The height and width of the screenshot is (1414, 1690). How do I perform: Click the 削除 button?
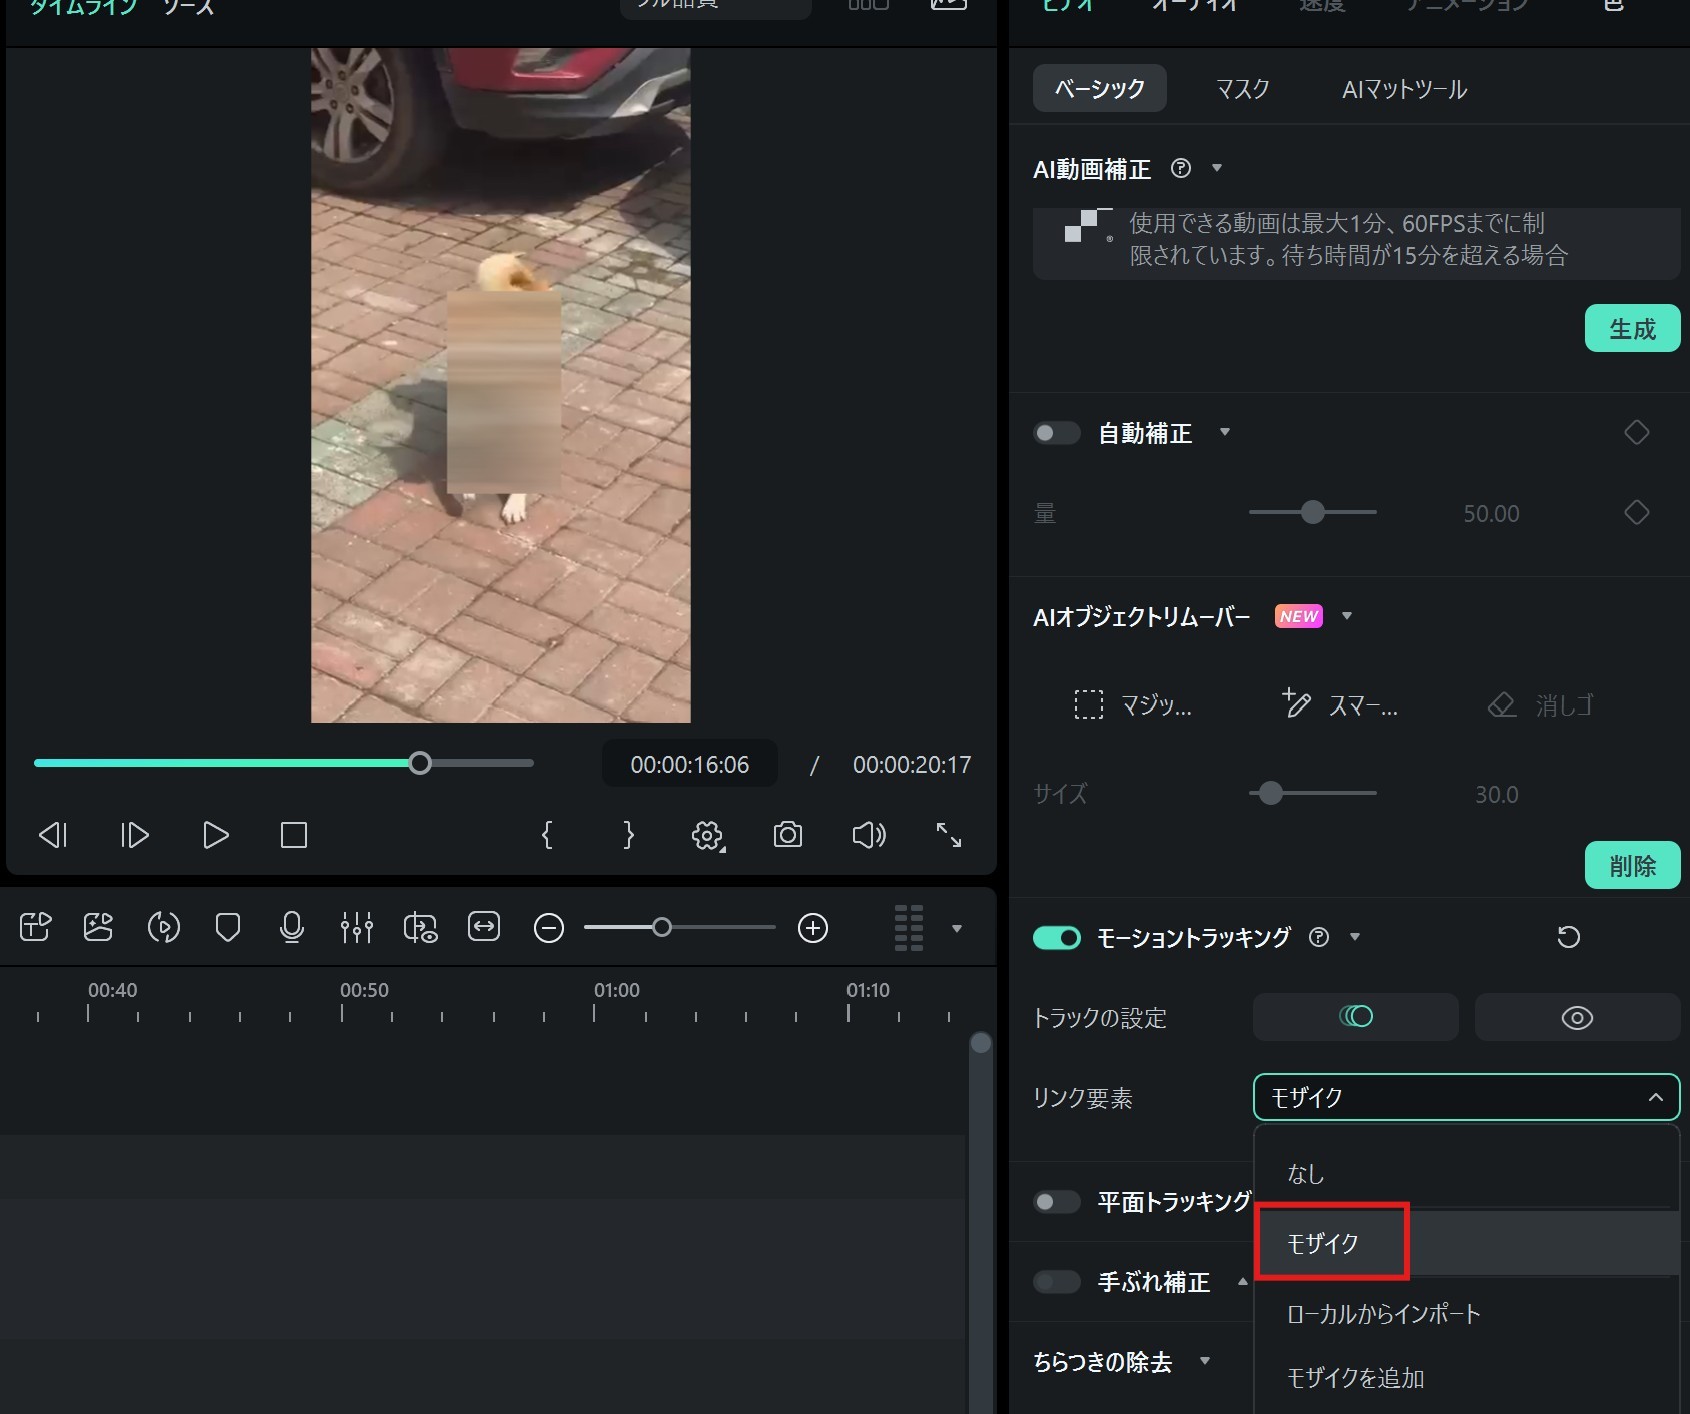(1632, 865)
